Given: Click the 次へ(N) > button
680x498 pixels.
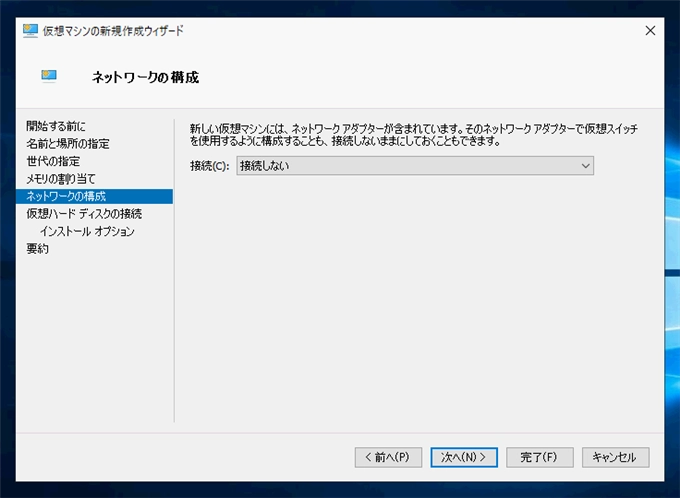Looking at the screenshot, I should pyautogui.click(x=464, y=457).
